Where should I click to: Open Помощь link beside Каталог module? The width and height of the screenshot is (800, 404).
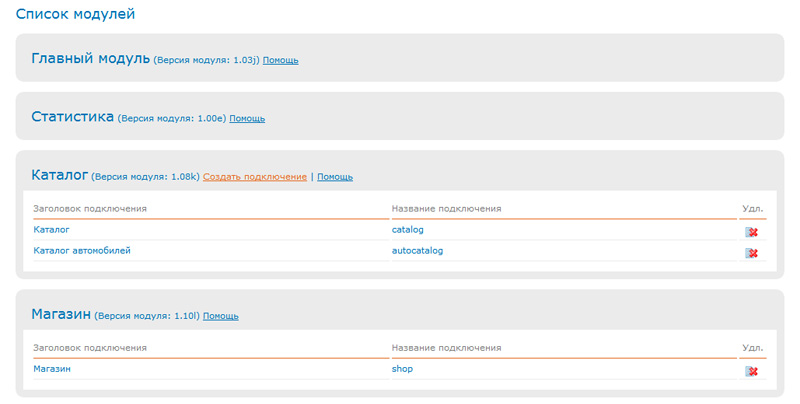335,177
